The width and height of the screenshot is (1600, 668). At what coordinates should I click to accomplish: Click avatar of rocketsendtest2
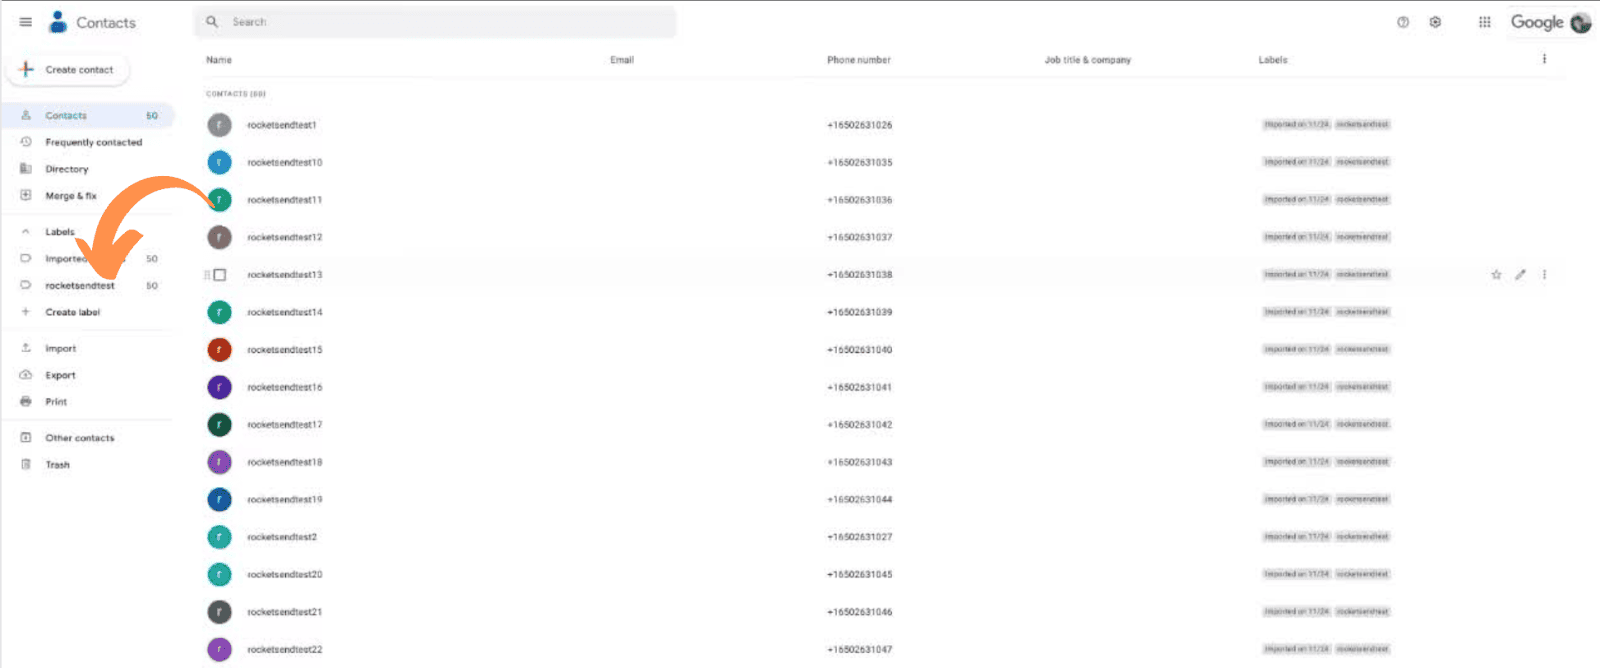coord(219,537)
